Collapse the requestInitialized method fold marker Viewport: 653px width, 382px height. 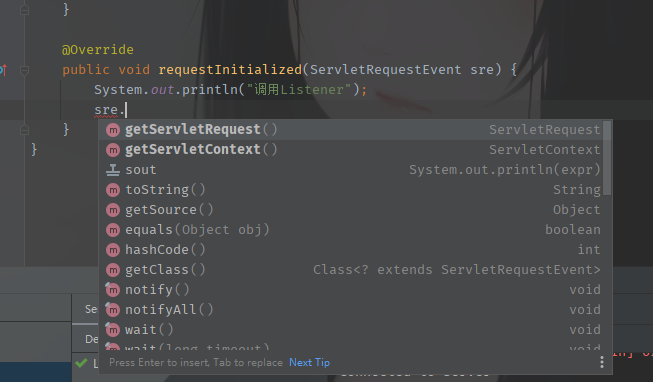point(25,70)
